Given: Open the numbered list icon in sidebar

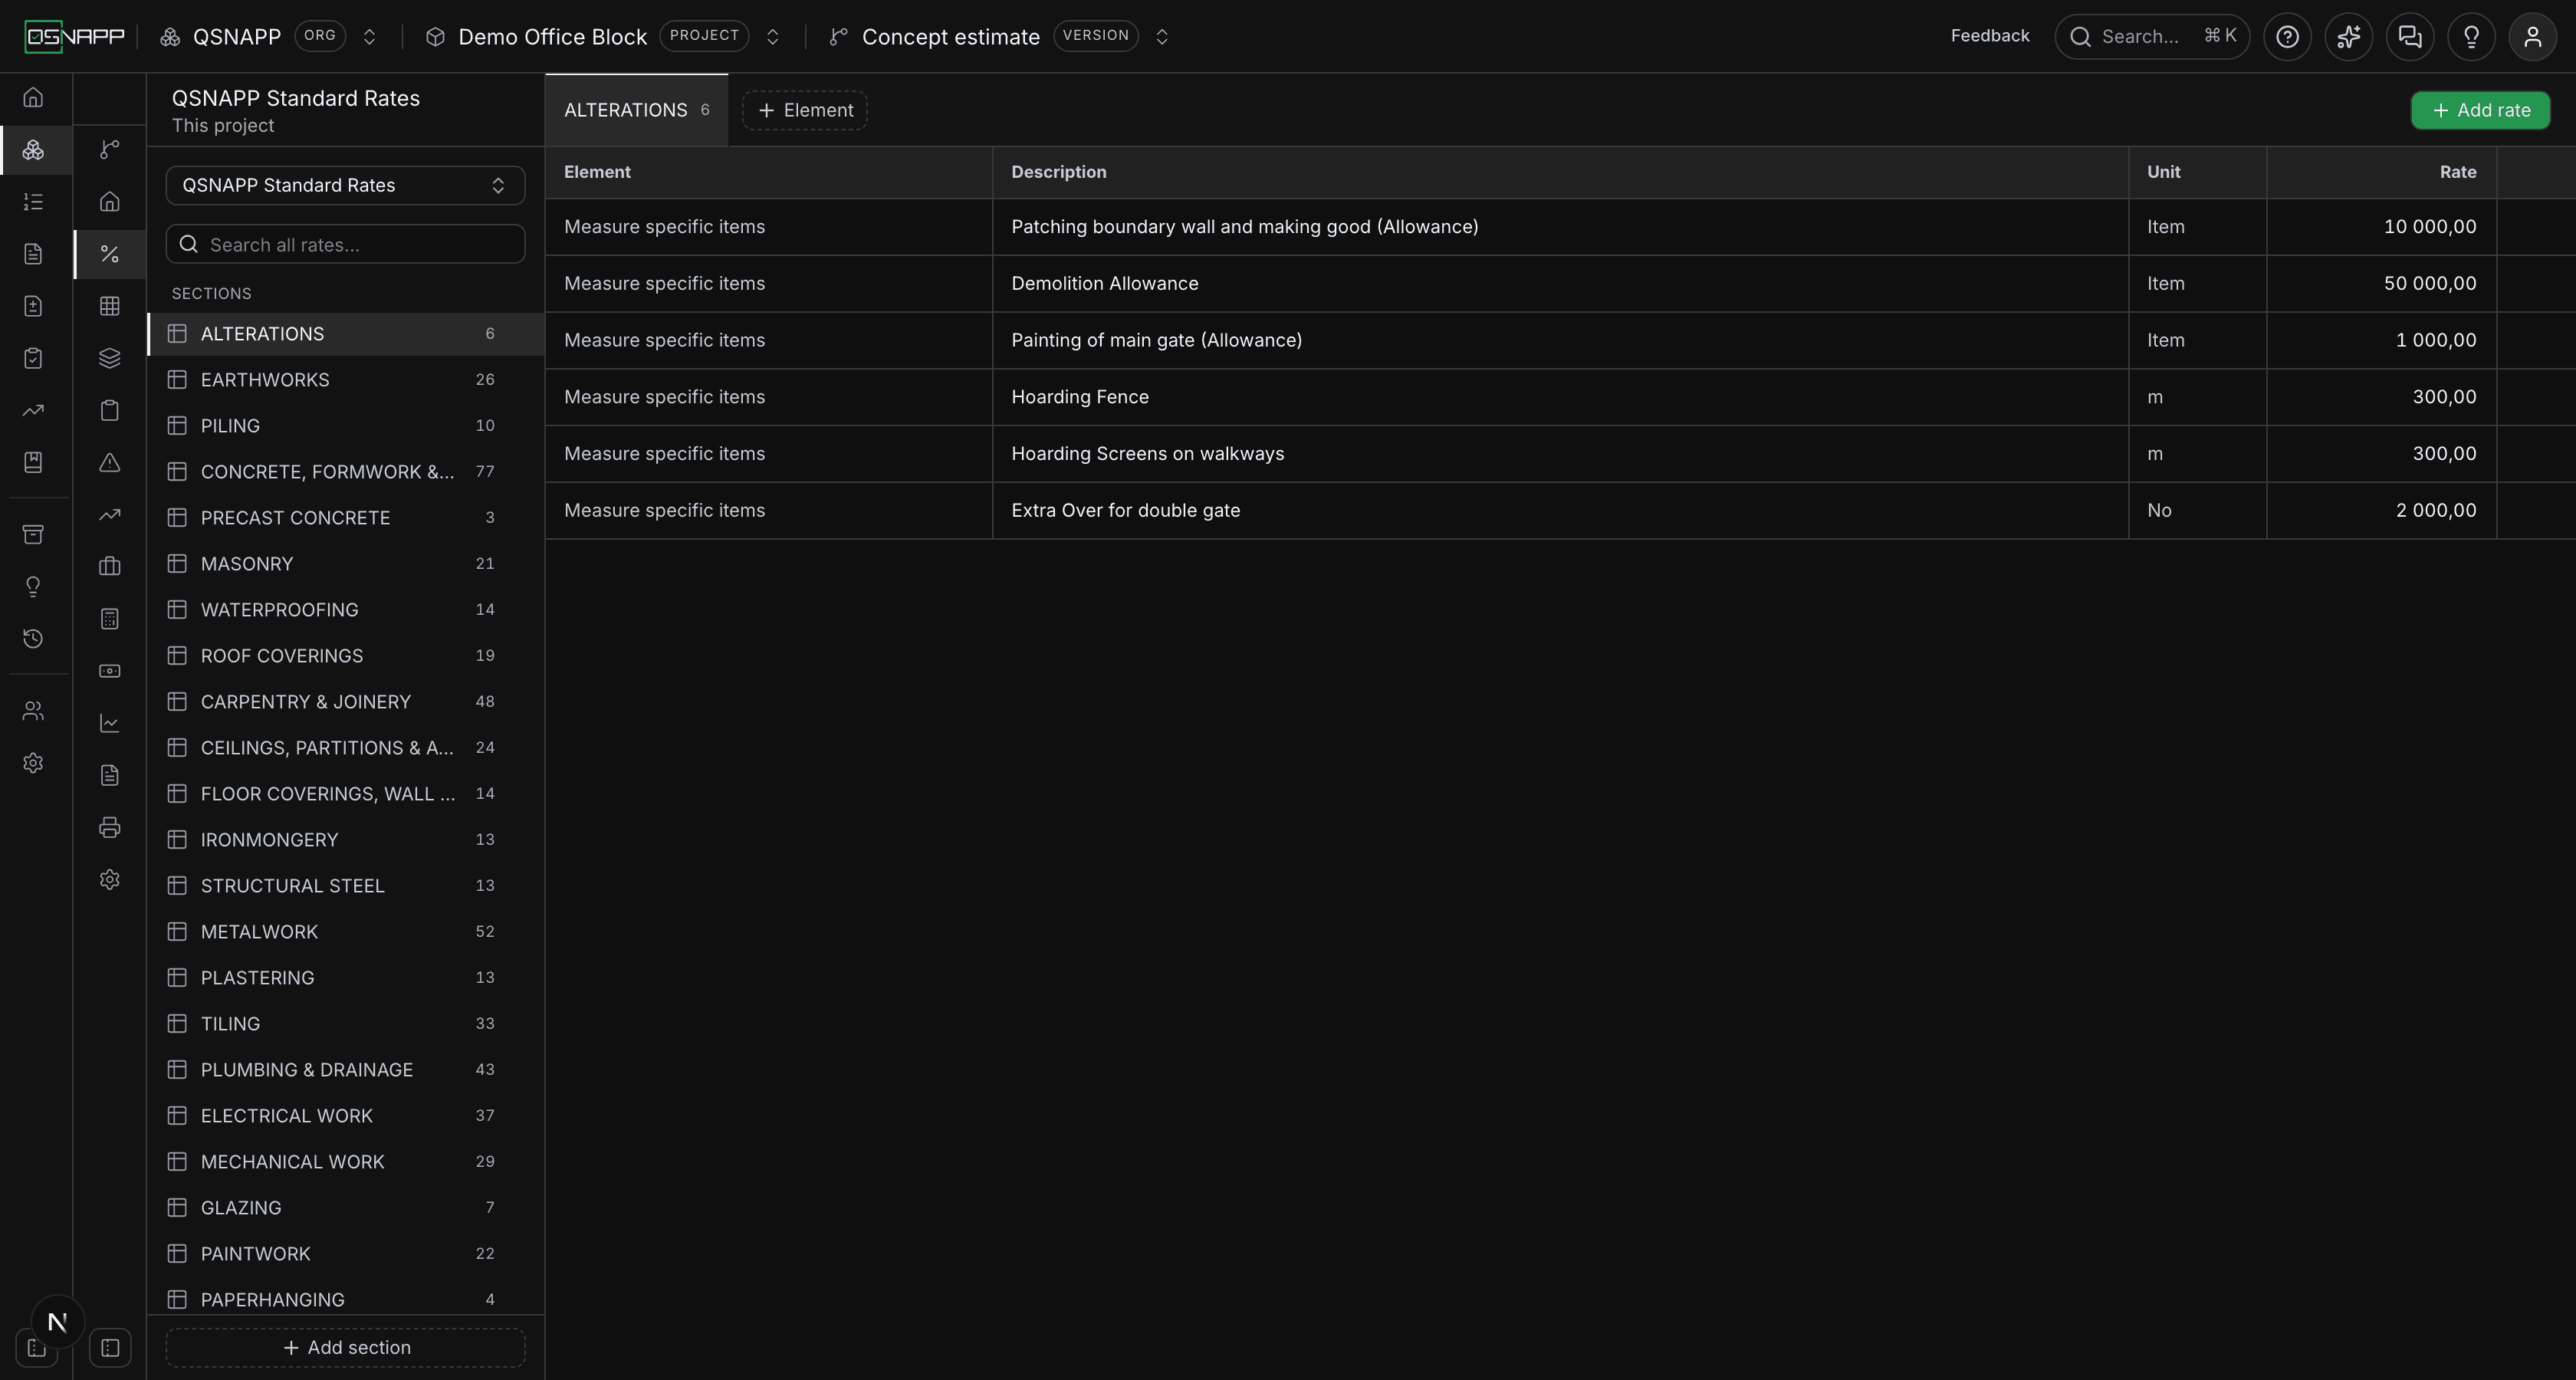Looking at the screenshot, I should (33, 202).
